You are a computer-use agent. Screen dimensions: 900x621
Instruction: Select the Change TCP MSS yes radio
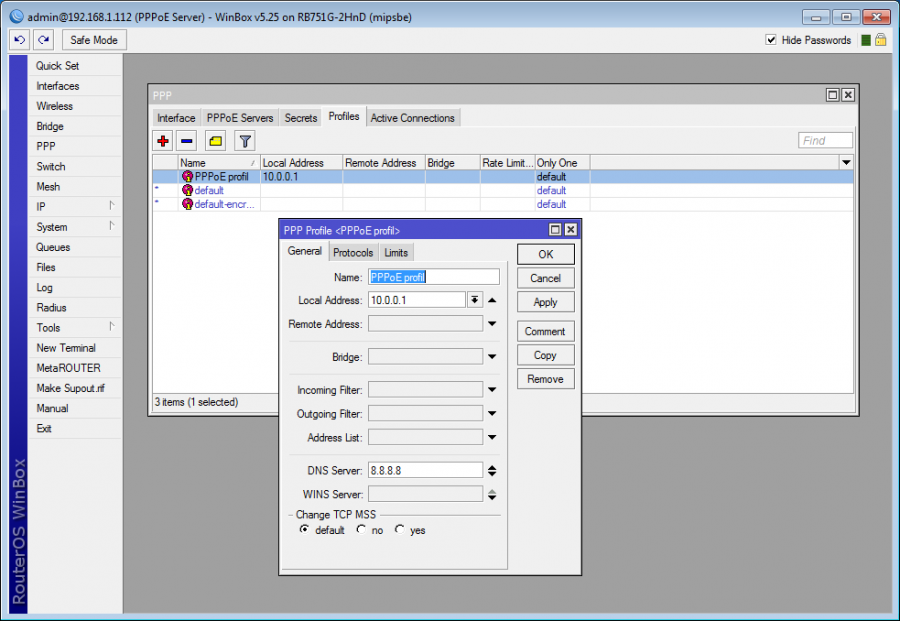click(399, 530)
